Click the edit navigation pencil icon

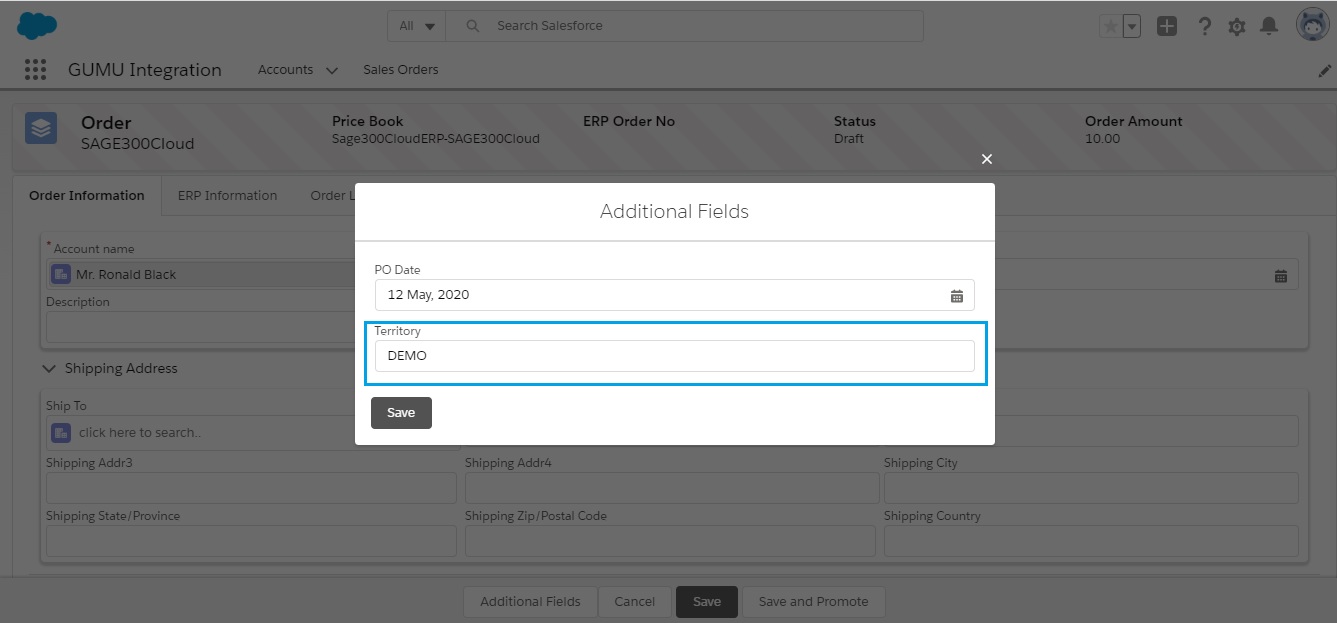pos(1325,71)
